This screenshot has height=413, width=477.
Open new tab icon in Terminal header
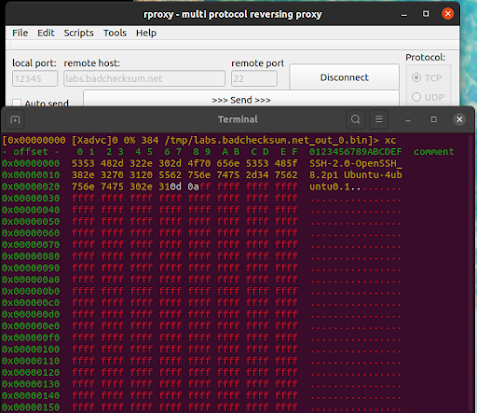tap(15, 119)
